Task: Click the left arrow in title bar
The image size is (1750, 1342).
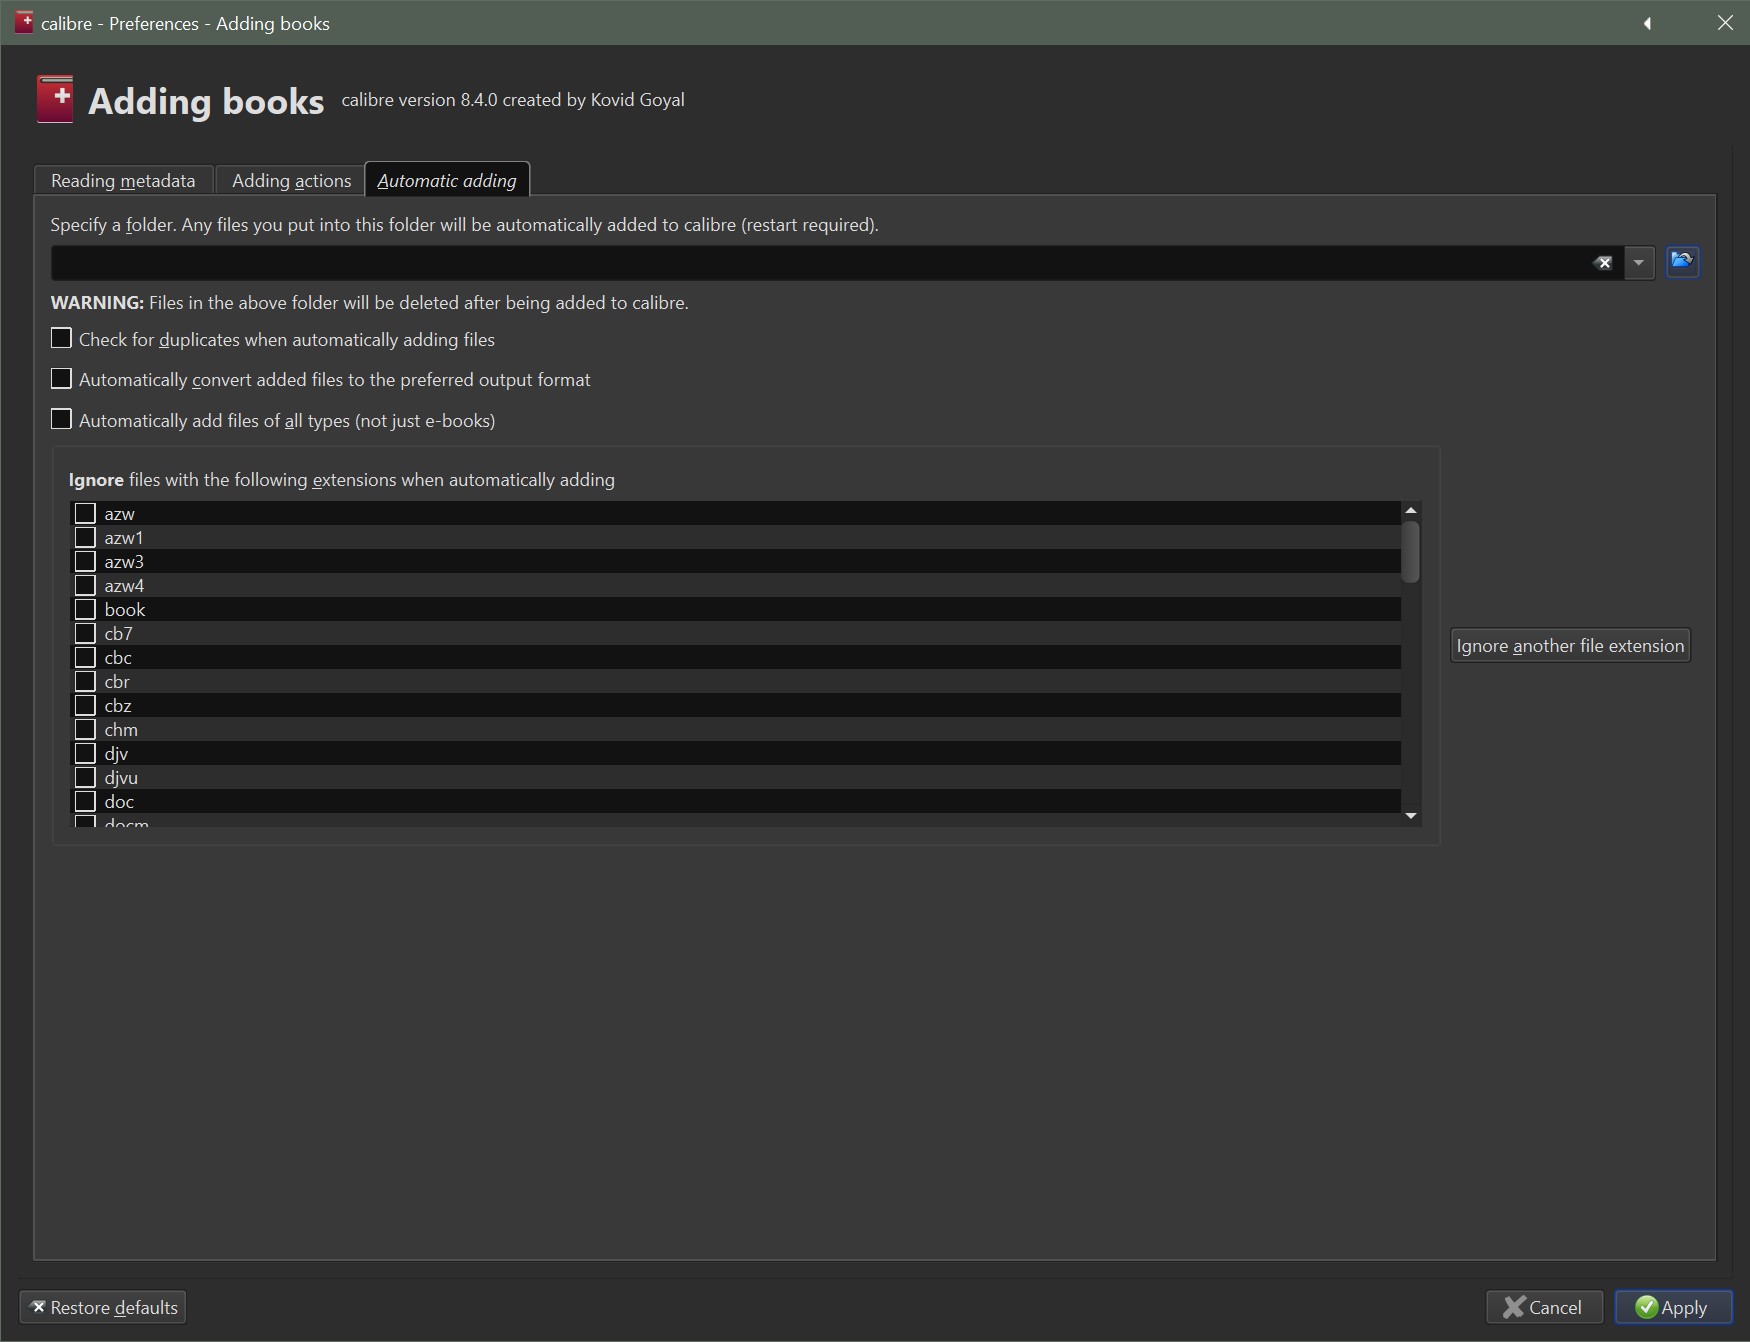Action: click(x=1647, y=23)
